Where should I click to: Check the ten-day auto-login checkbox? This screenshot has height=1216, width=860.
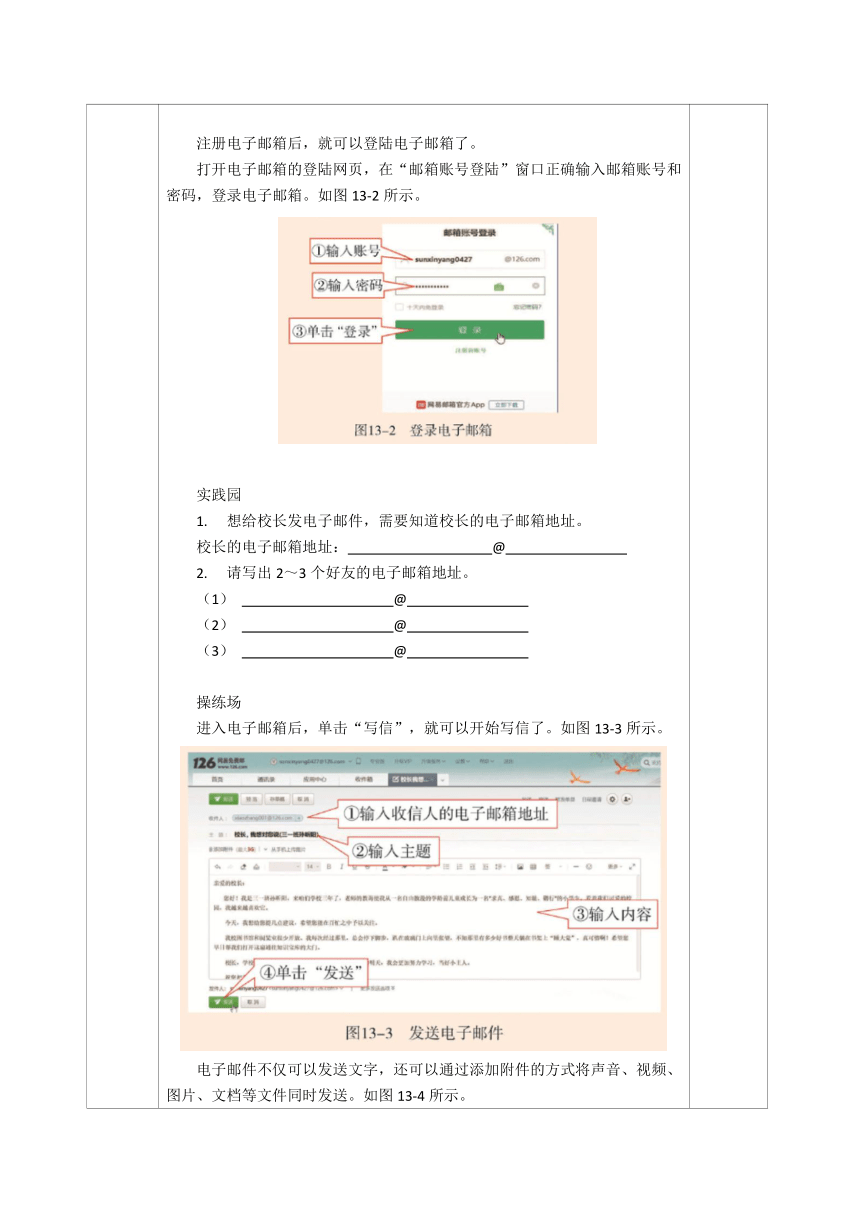coord(399,307)
